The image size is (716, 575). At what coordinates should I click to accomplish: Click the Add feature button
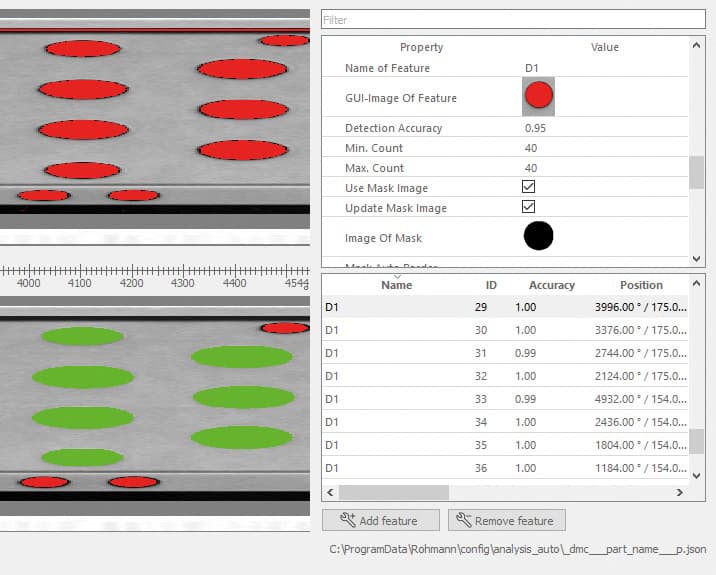pos(381,520)
